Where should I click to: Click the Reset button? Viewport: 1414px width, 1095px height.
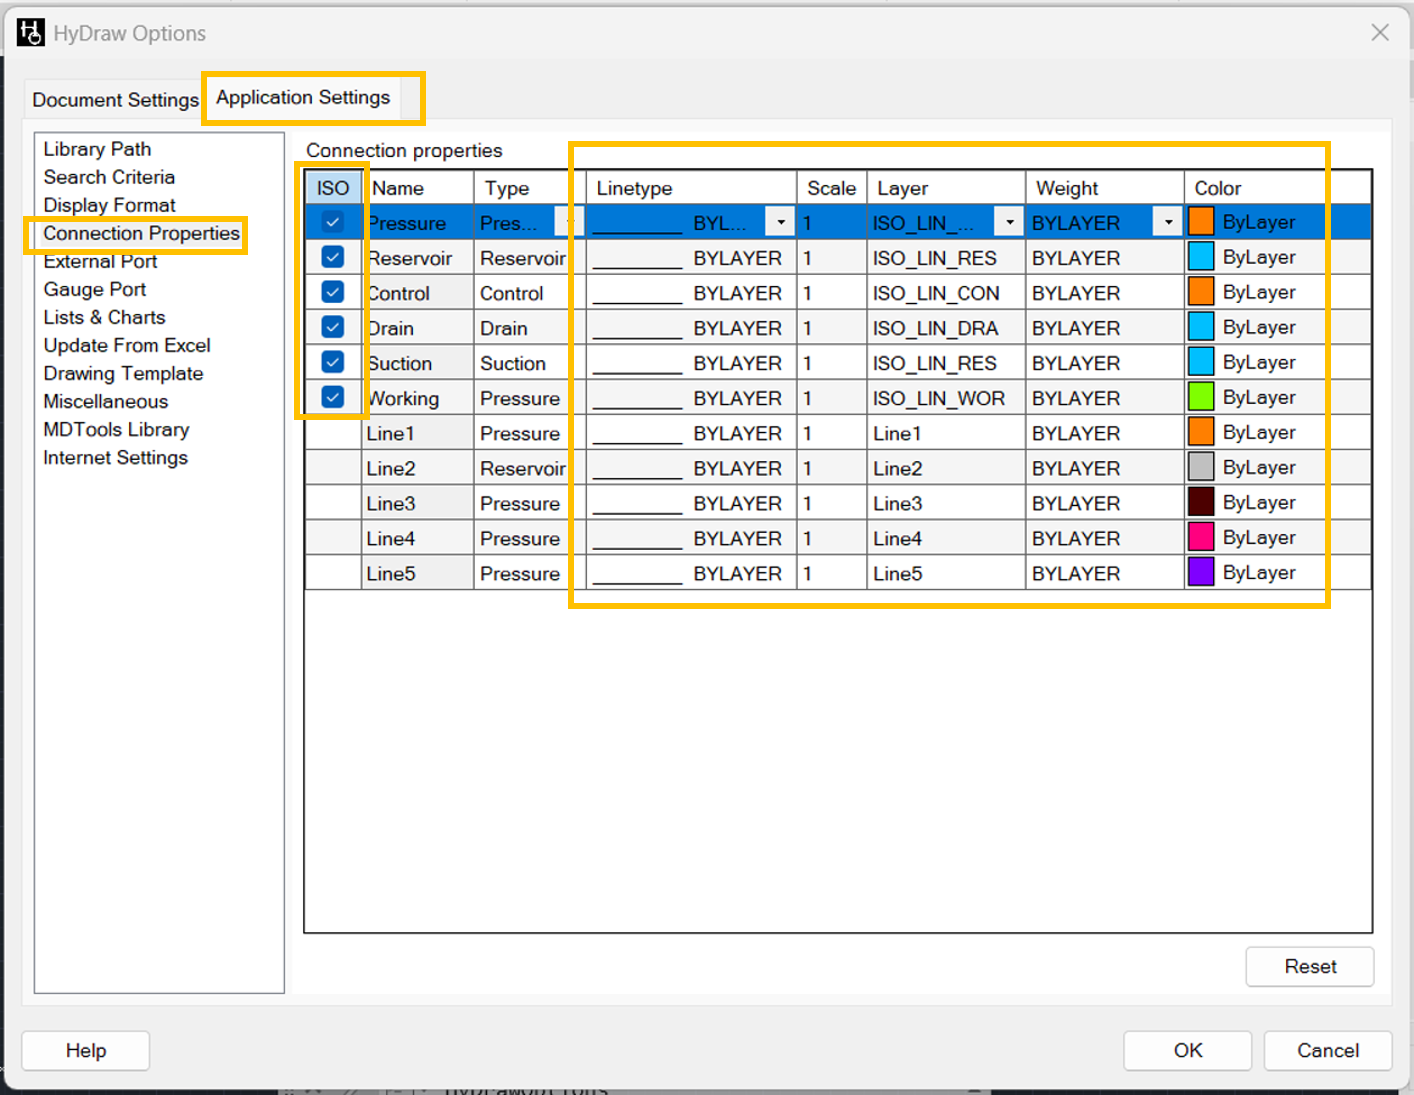coord(1310,966)
